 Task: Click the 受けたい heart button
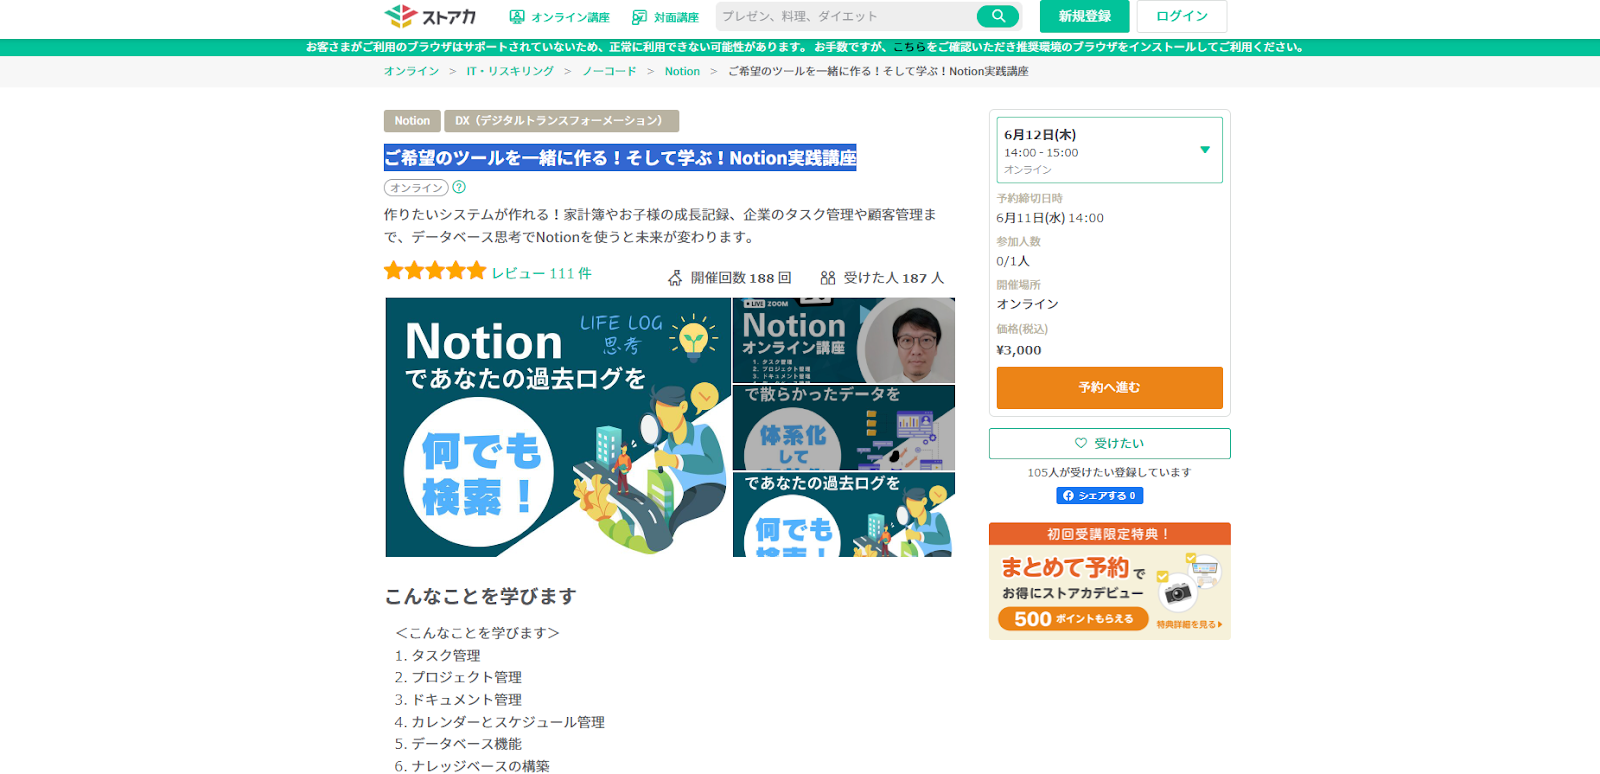[1109, 443]
